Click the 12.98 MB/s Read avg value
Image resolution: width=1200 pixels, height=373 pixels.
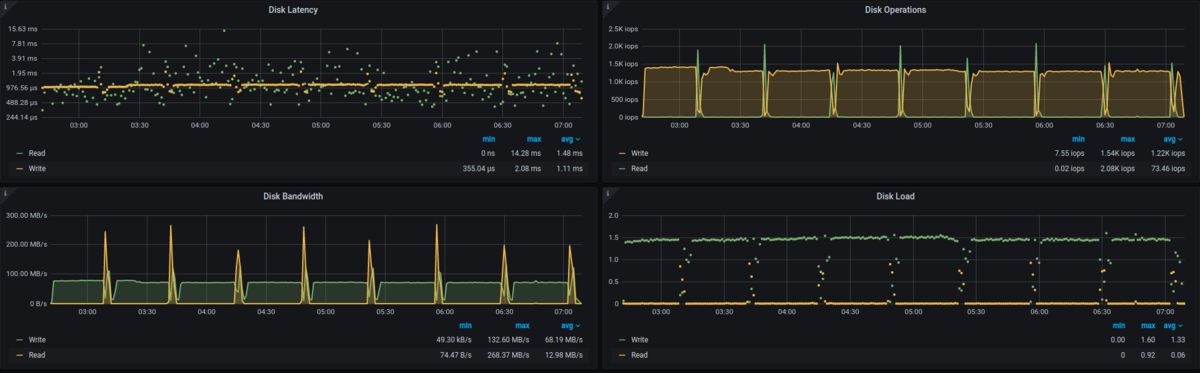(x=563, y=354)
